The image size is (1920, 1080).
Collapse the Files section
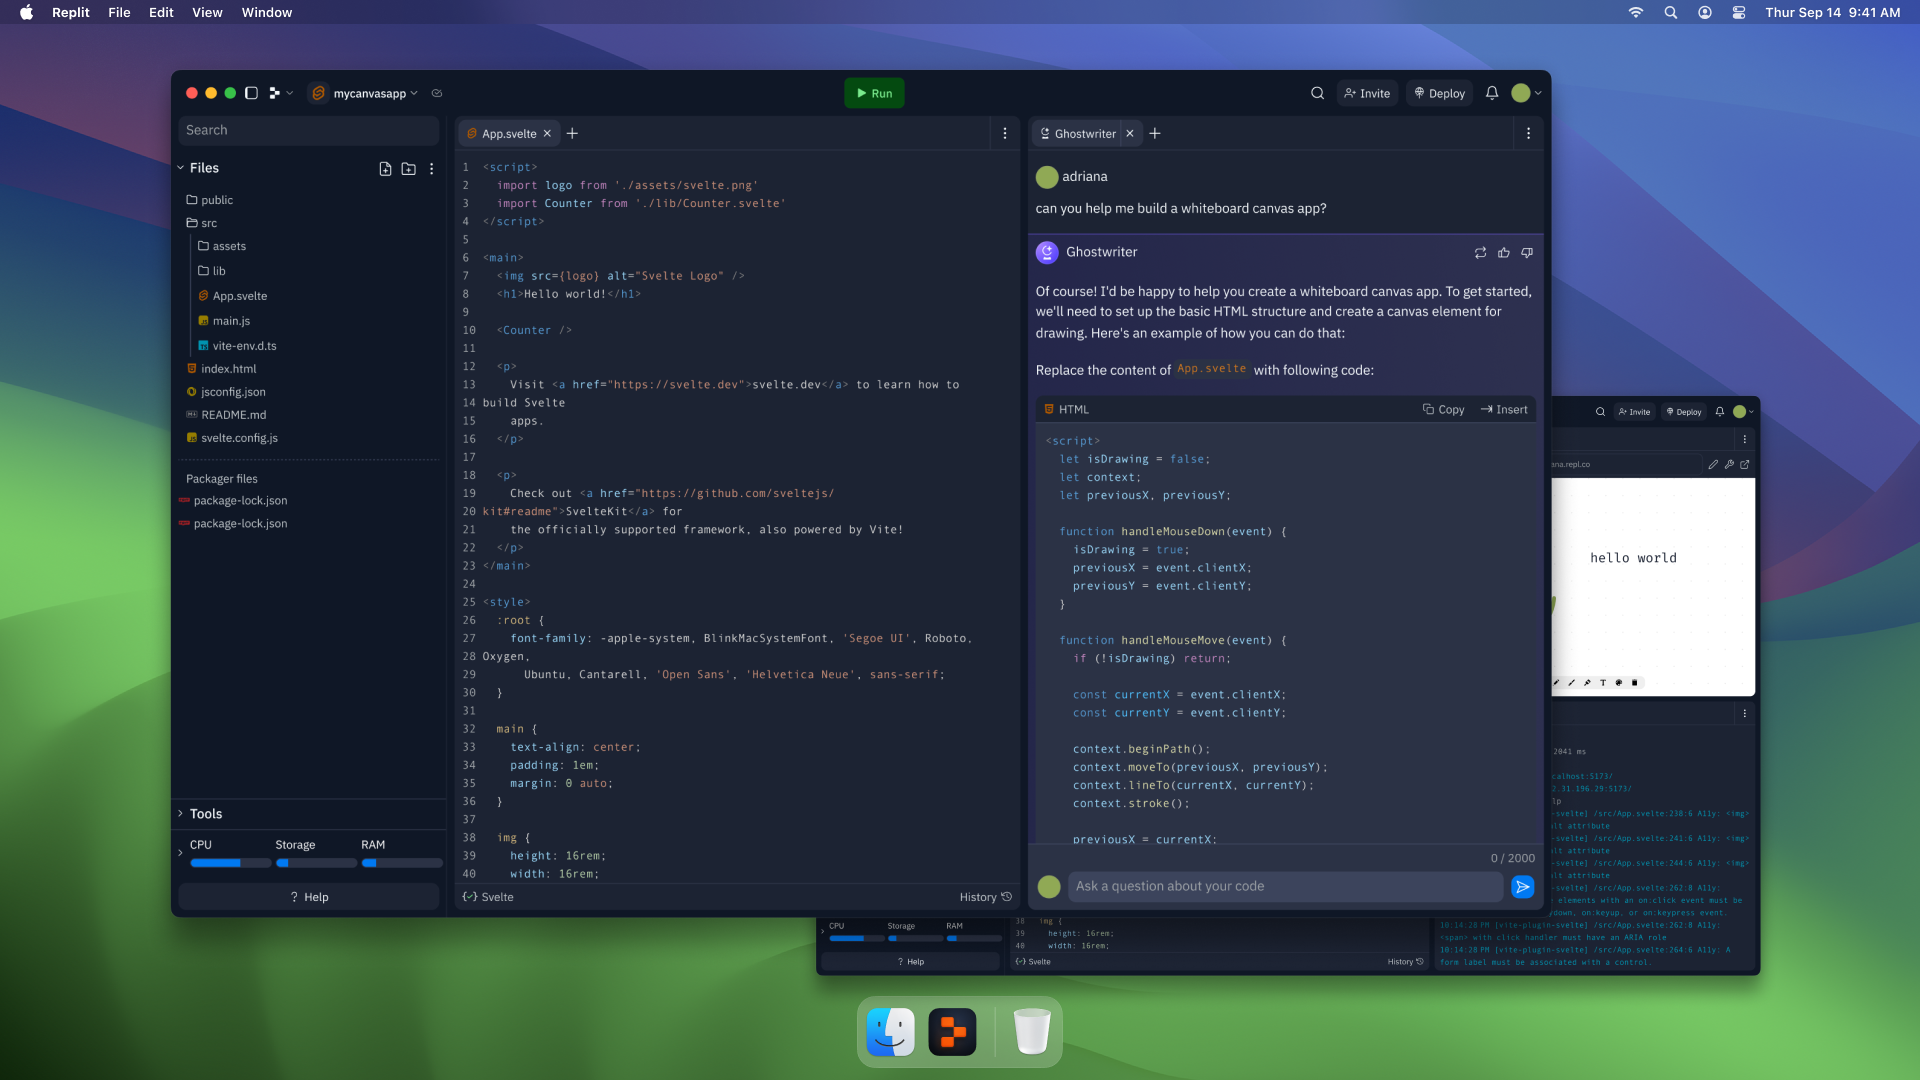(x=181, y=168)
